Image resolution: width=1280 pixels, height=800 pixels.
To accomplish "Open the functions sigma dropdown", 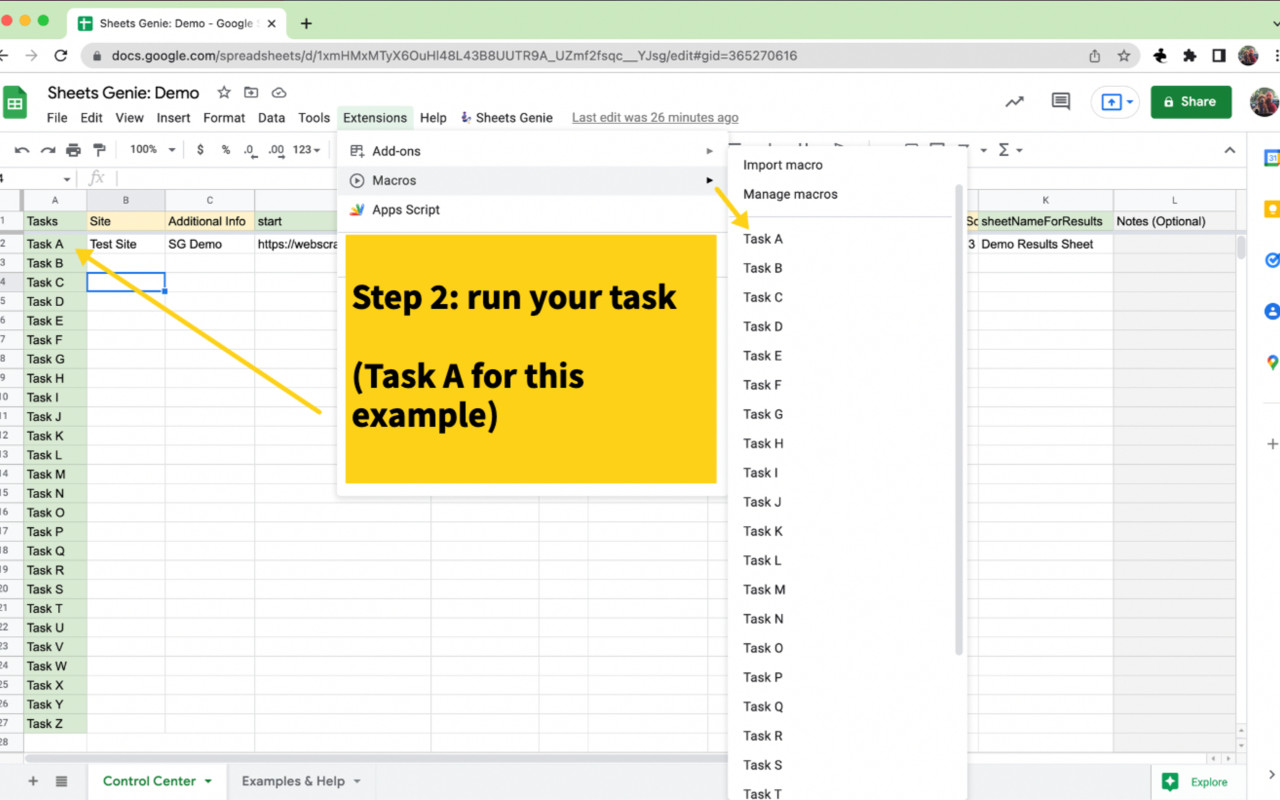I will click(x=1010, y=150).
